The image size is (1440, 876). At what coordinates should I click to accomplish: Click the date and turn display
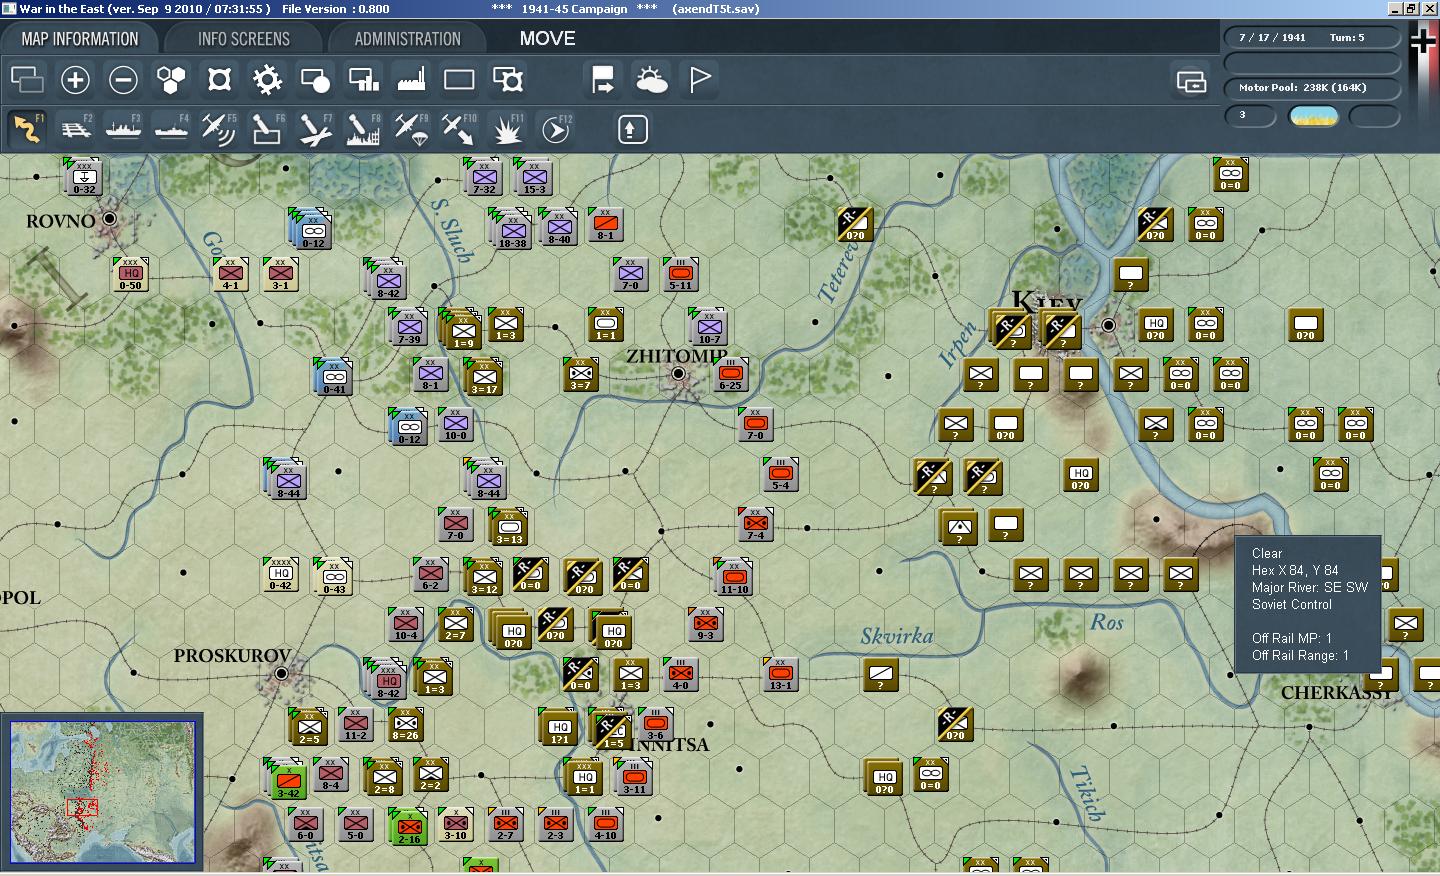[1311, 38]
